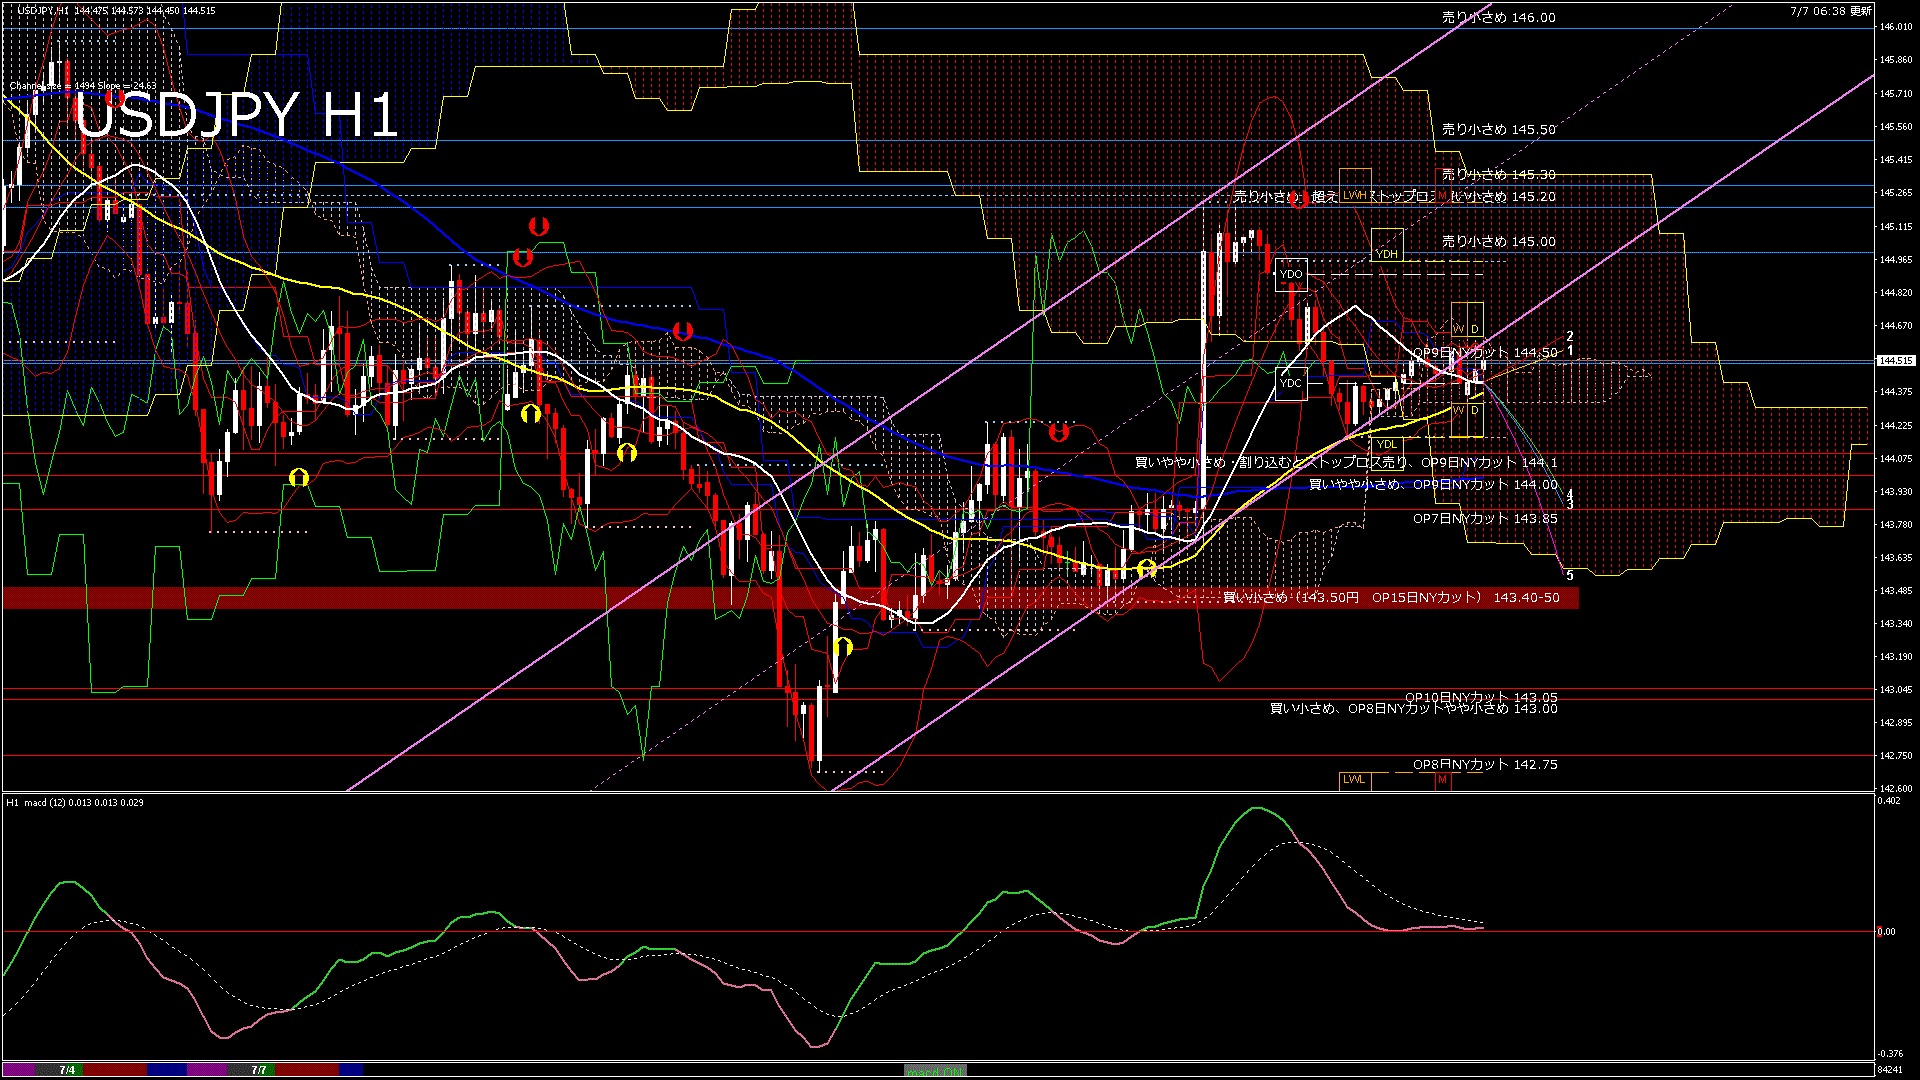Click the yellow arrow marker beneath the lowest candle

tap(843, 647)
